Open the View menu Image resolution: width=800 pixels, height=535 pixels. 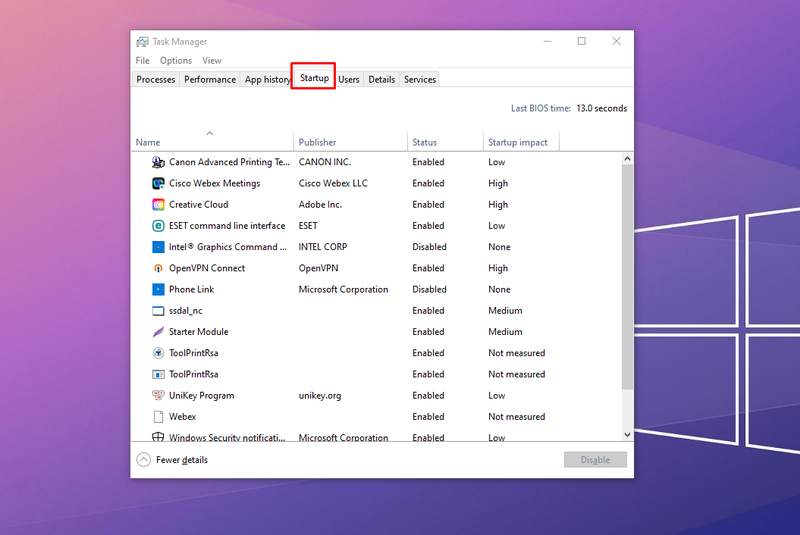(212, 61)
